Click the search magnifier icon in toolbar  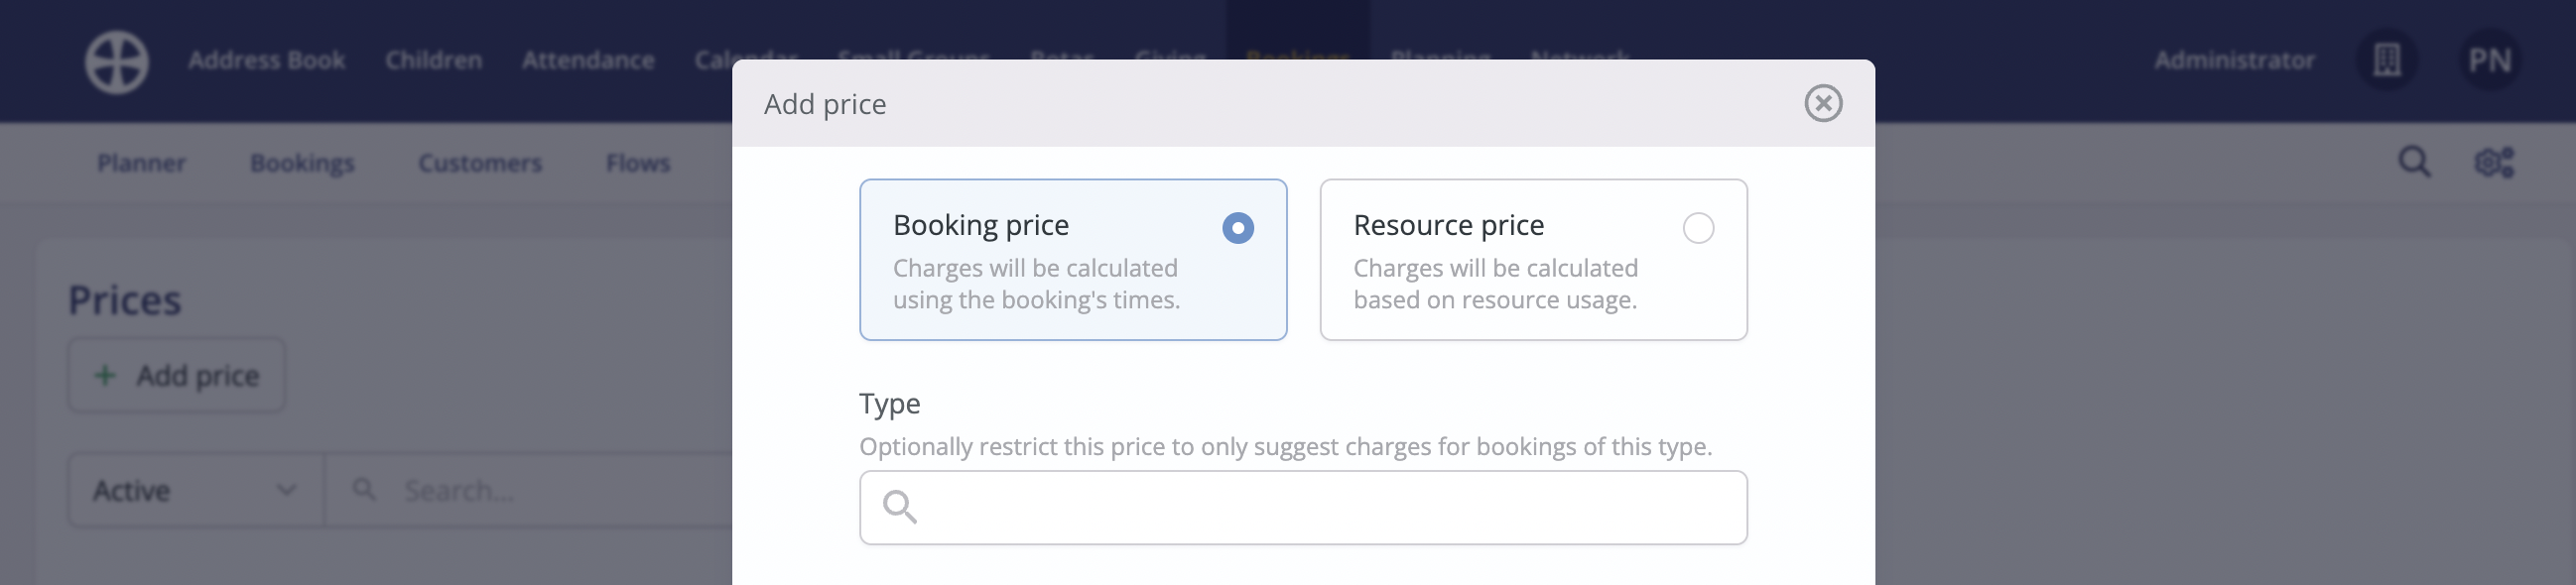coord(2414,162)
